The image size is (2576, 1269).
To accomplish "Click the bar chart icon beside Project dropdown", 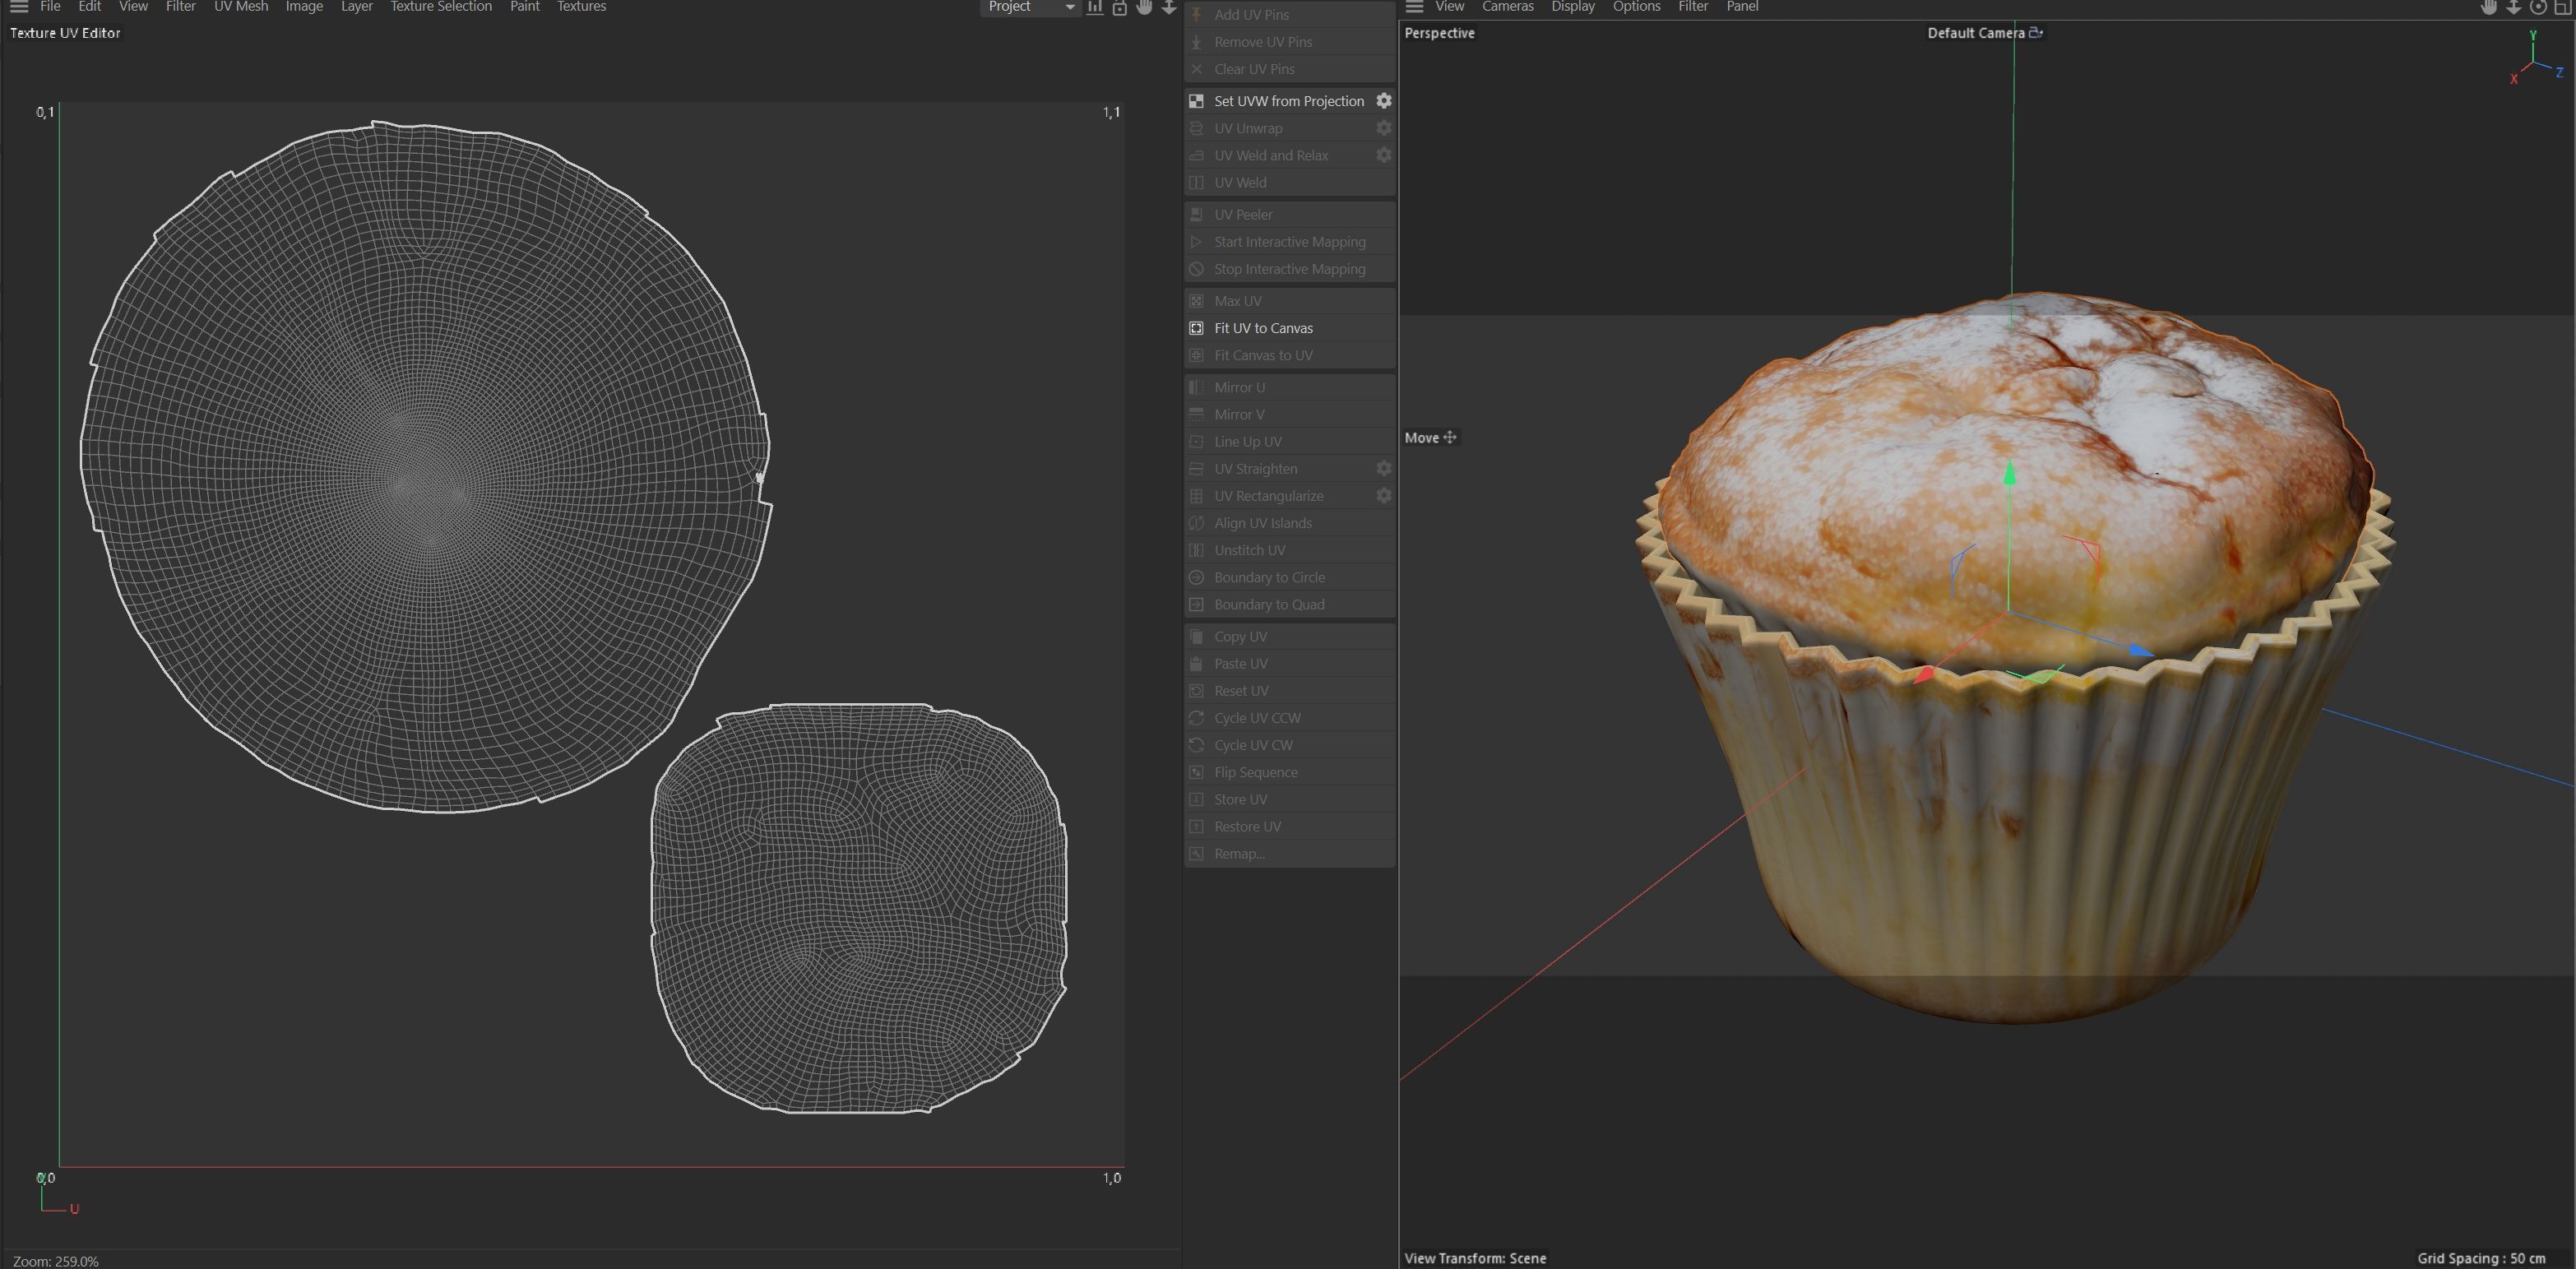I will coord(1095,7).
